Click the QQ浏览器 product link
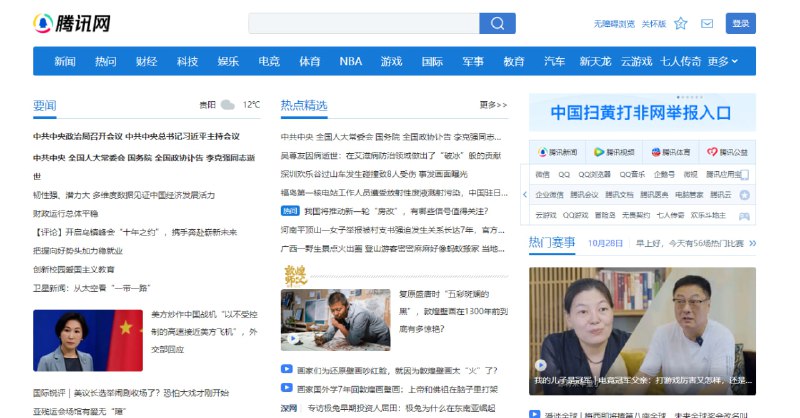This screenshot has width=800, height=418. pyautogui.click(x=594, y=175)
